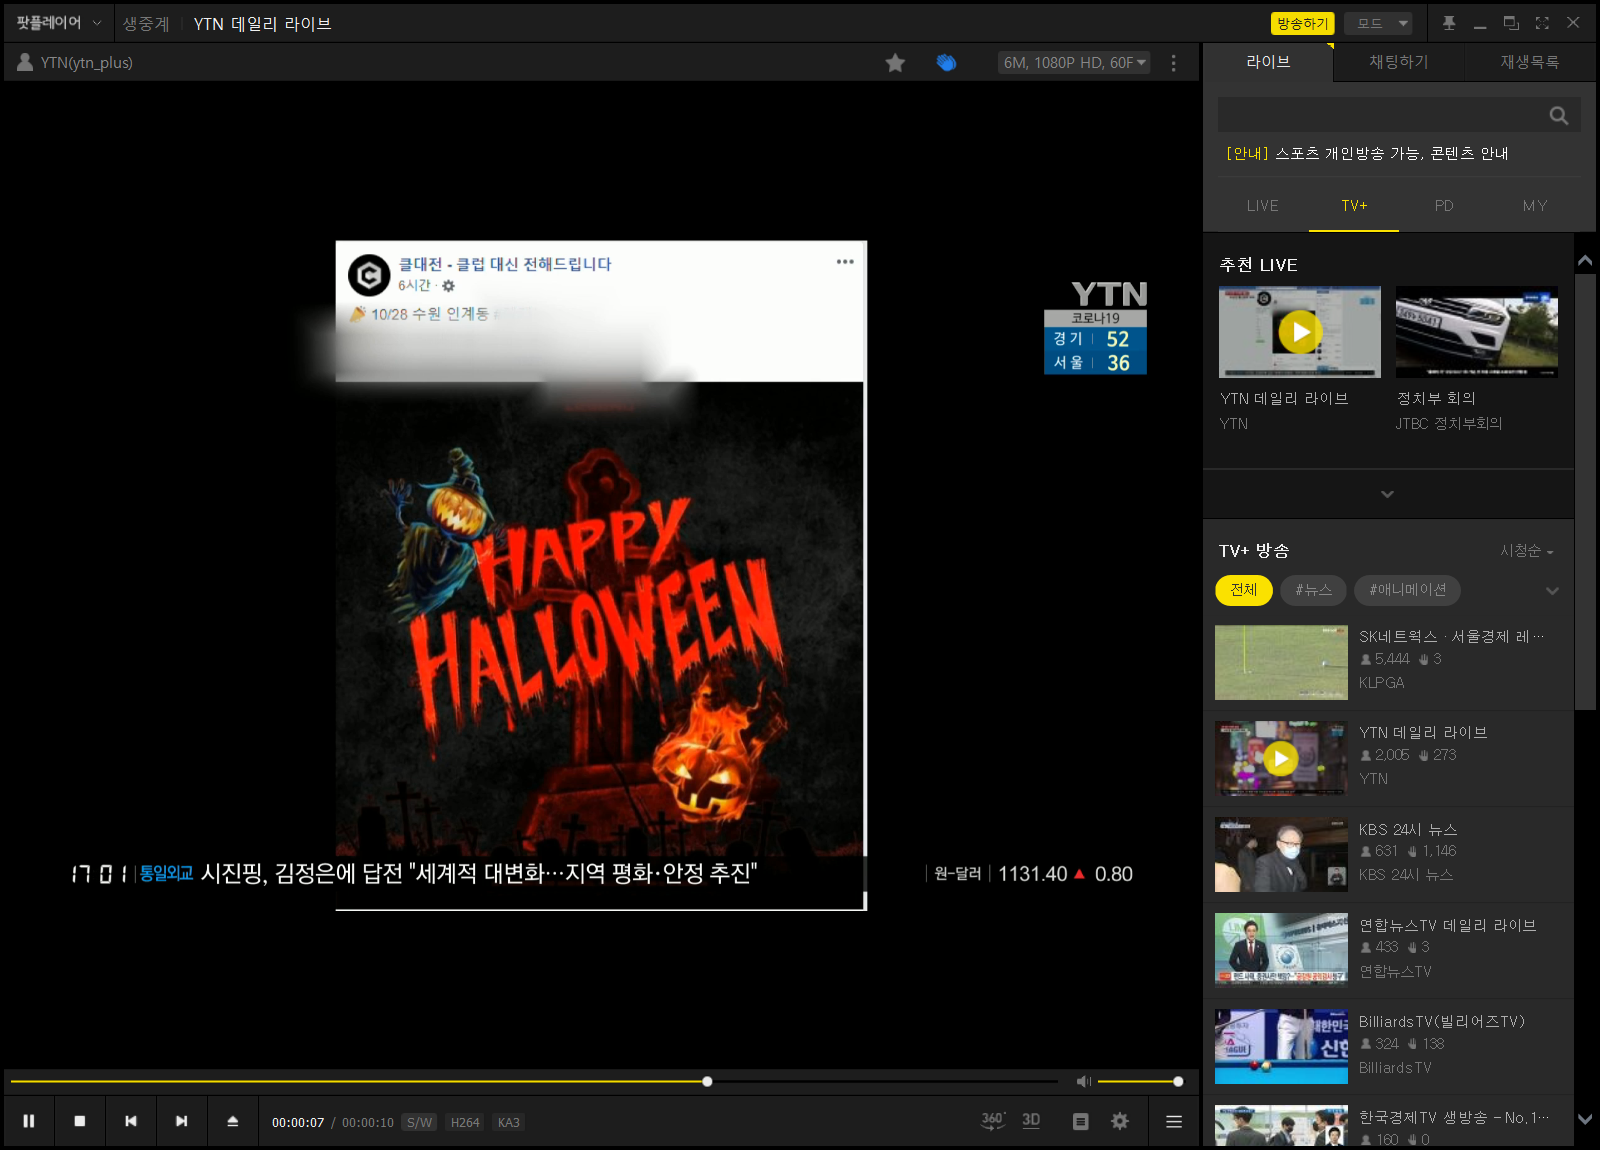
Task: Click the 생중계 label in title bar
Action: [146, 24]
